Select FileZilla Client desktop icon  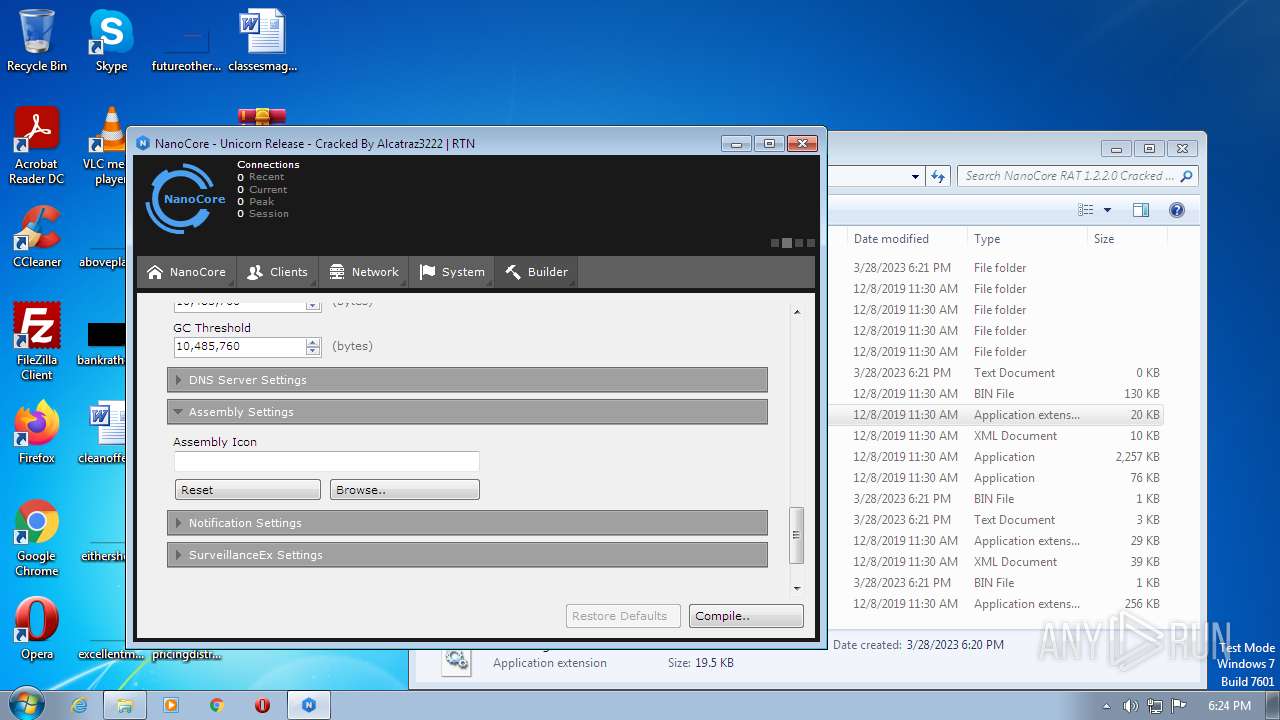click(37, 341)
